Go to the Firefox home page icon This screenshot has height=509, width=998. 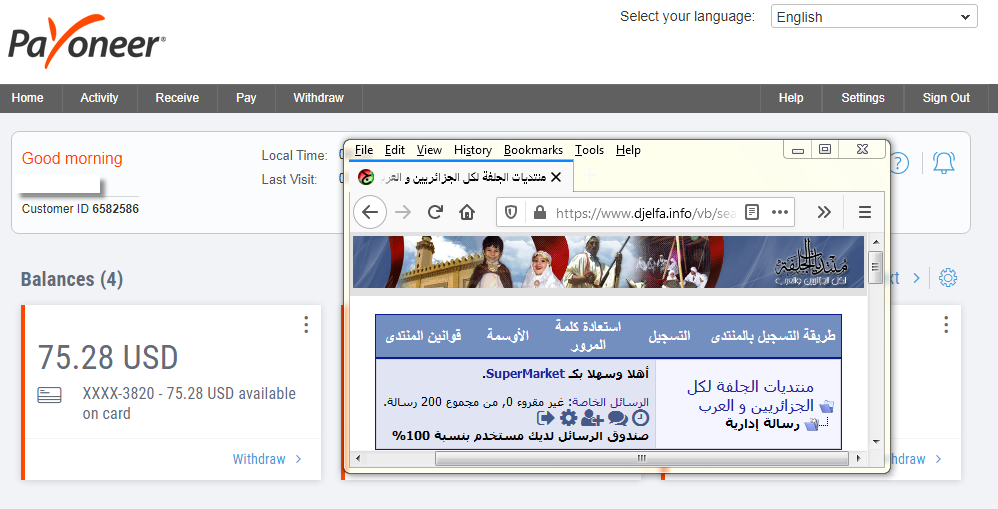pyautogui.click(x=467, y=213)
